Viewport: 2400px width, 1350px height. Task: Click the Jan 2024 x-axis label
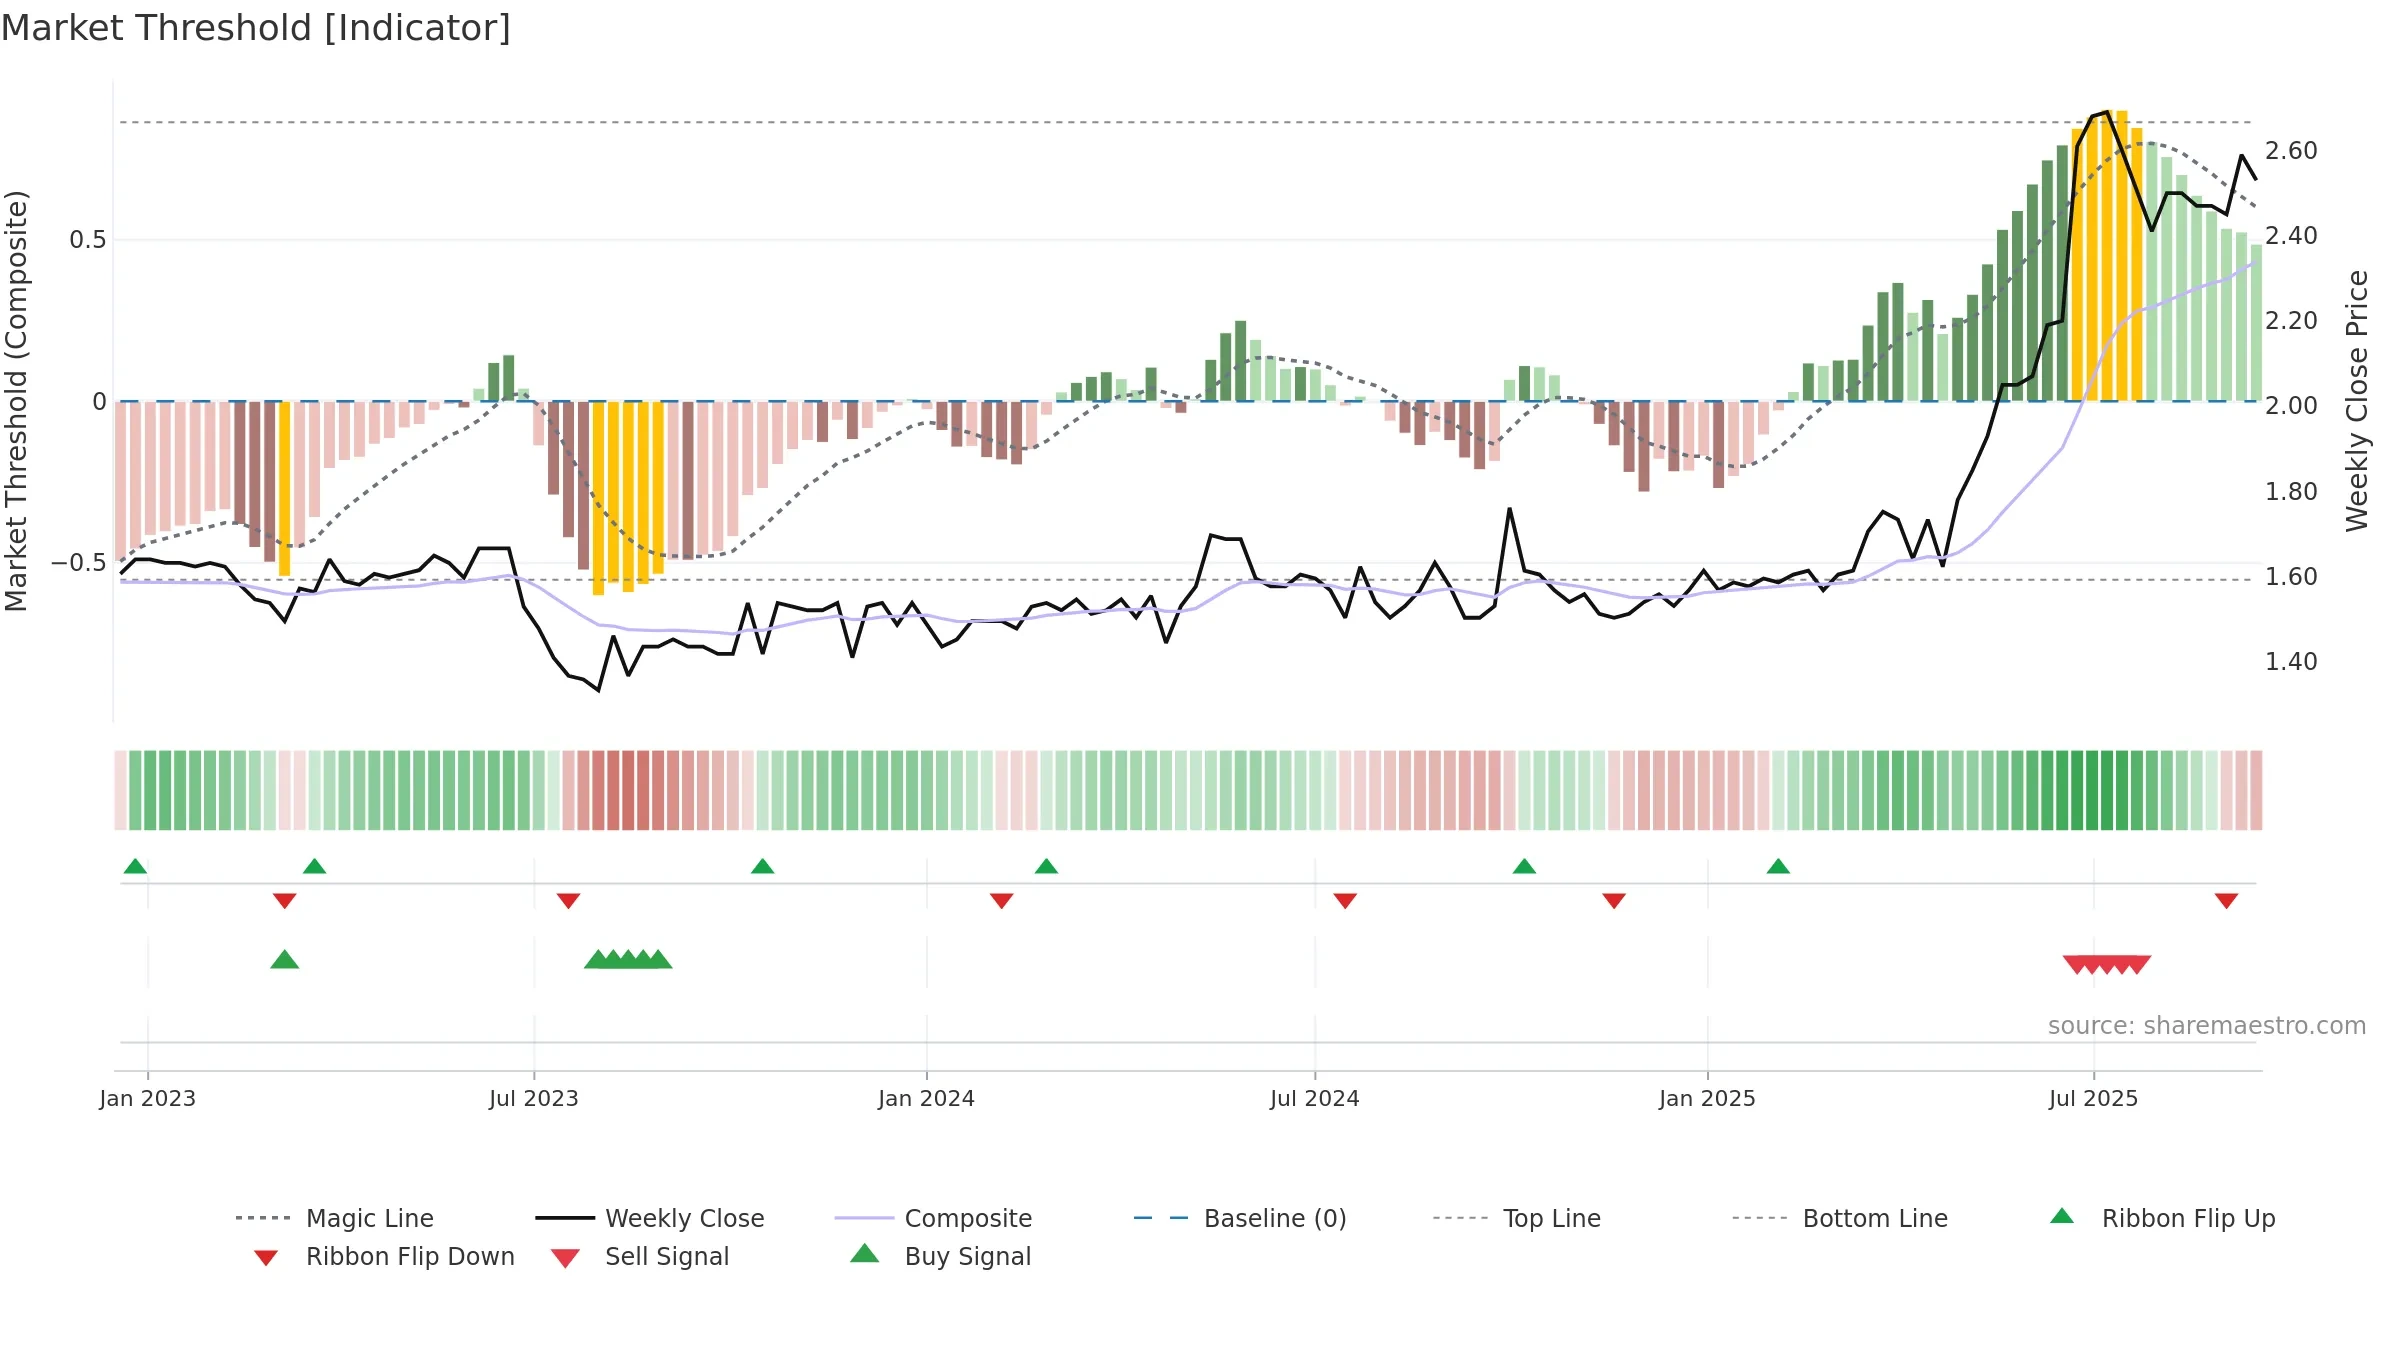tap(926, 1098)
